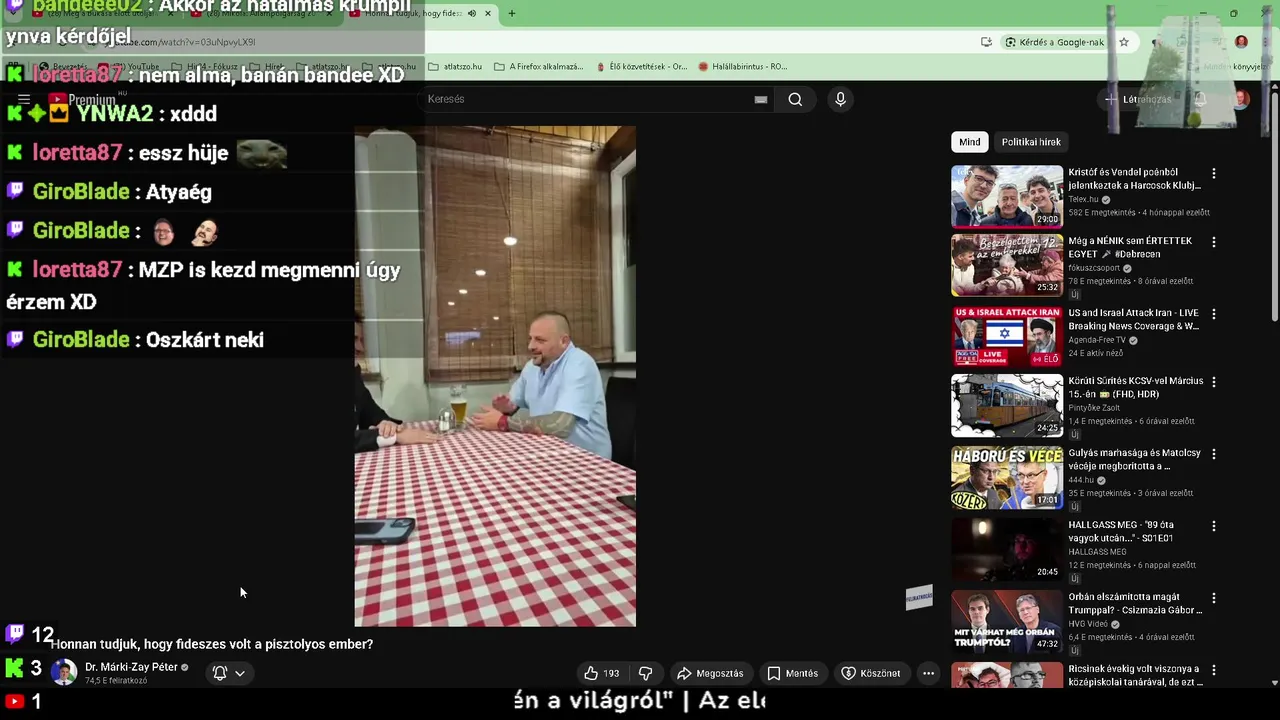Viewport: 1280px width, 720px height.
Task: Open menu for Még a NÉNIK sem ÉRTETTEK video
Action: pos(1214,242)
